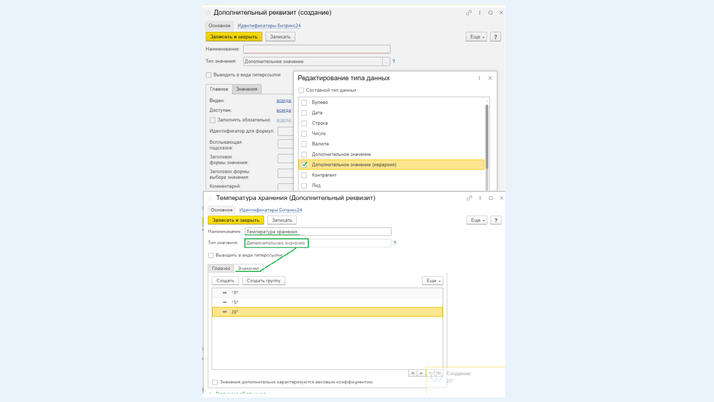Image resolution: width=714 pixels, height=402 pixels.
Task: Check the Дата type checkbox
Action: pyautogui.click(x=304, y=113)
